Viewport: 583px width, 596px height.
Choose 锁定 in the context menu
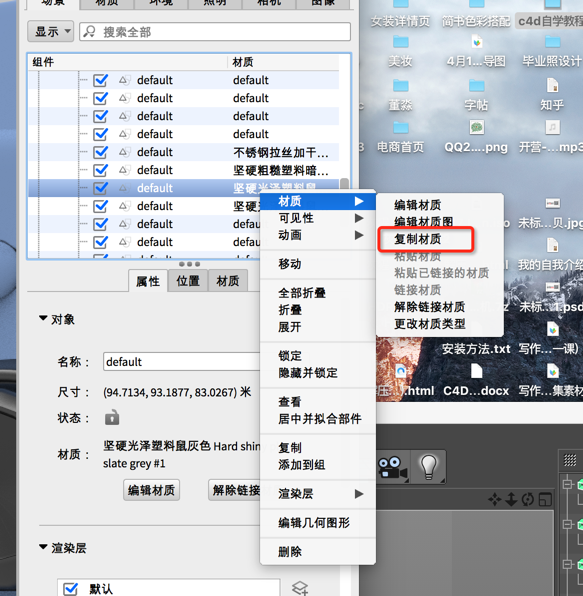tap(290, 356)
